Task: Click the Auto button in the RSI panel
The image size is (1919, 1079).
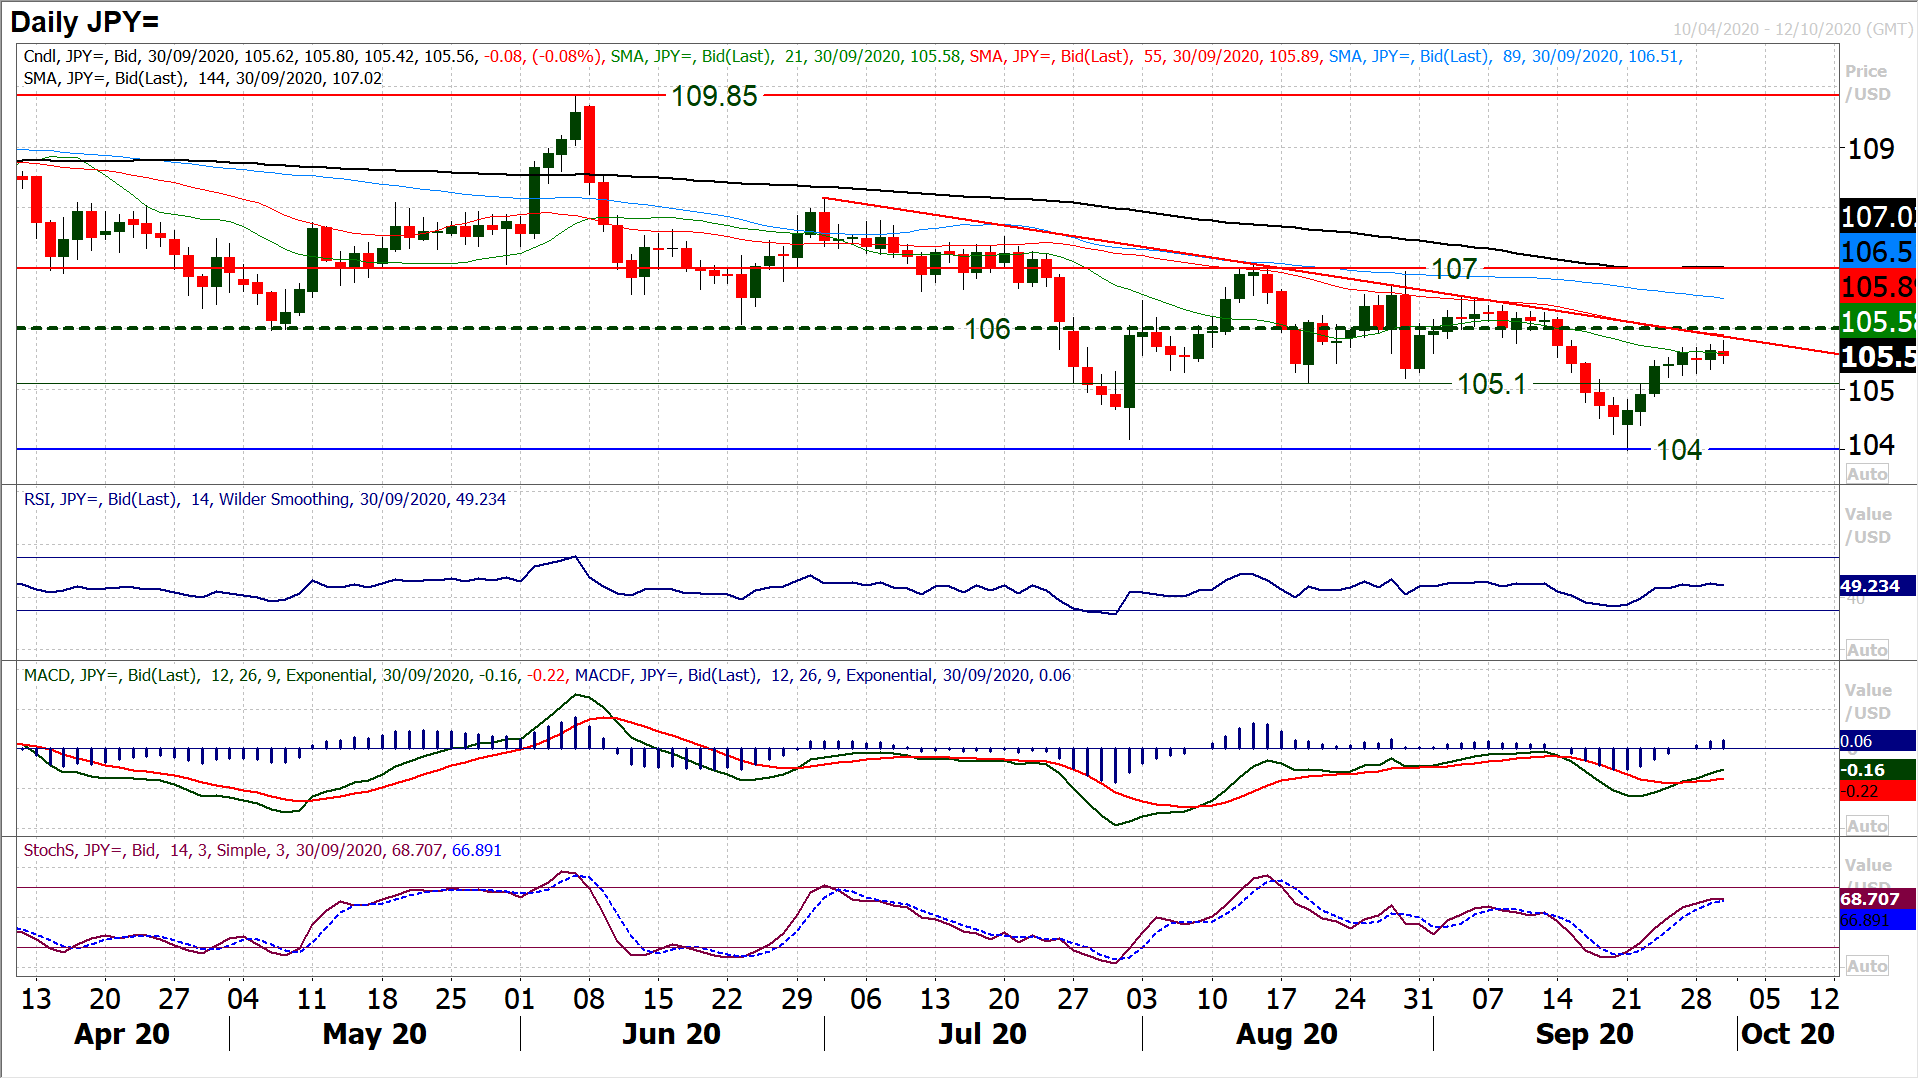Action: [x=1866, y=650]
